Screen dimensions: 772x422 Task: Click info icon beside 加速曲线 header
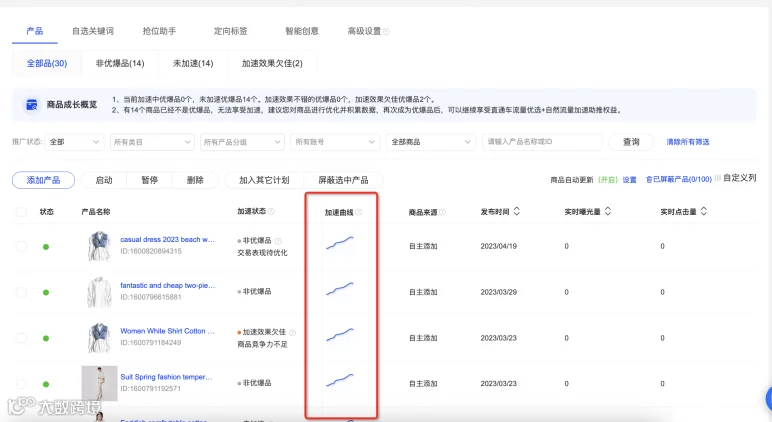(x=358, y=212)
